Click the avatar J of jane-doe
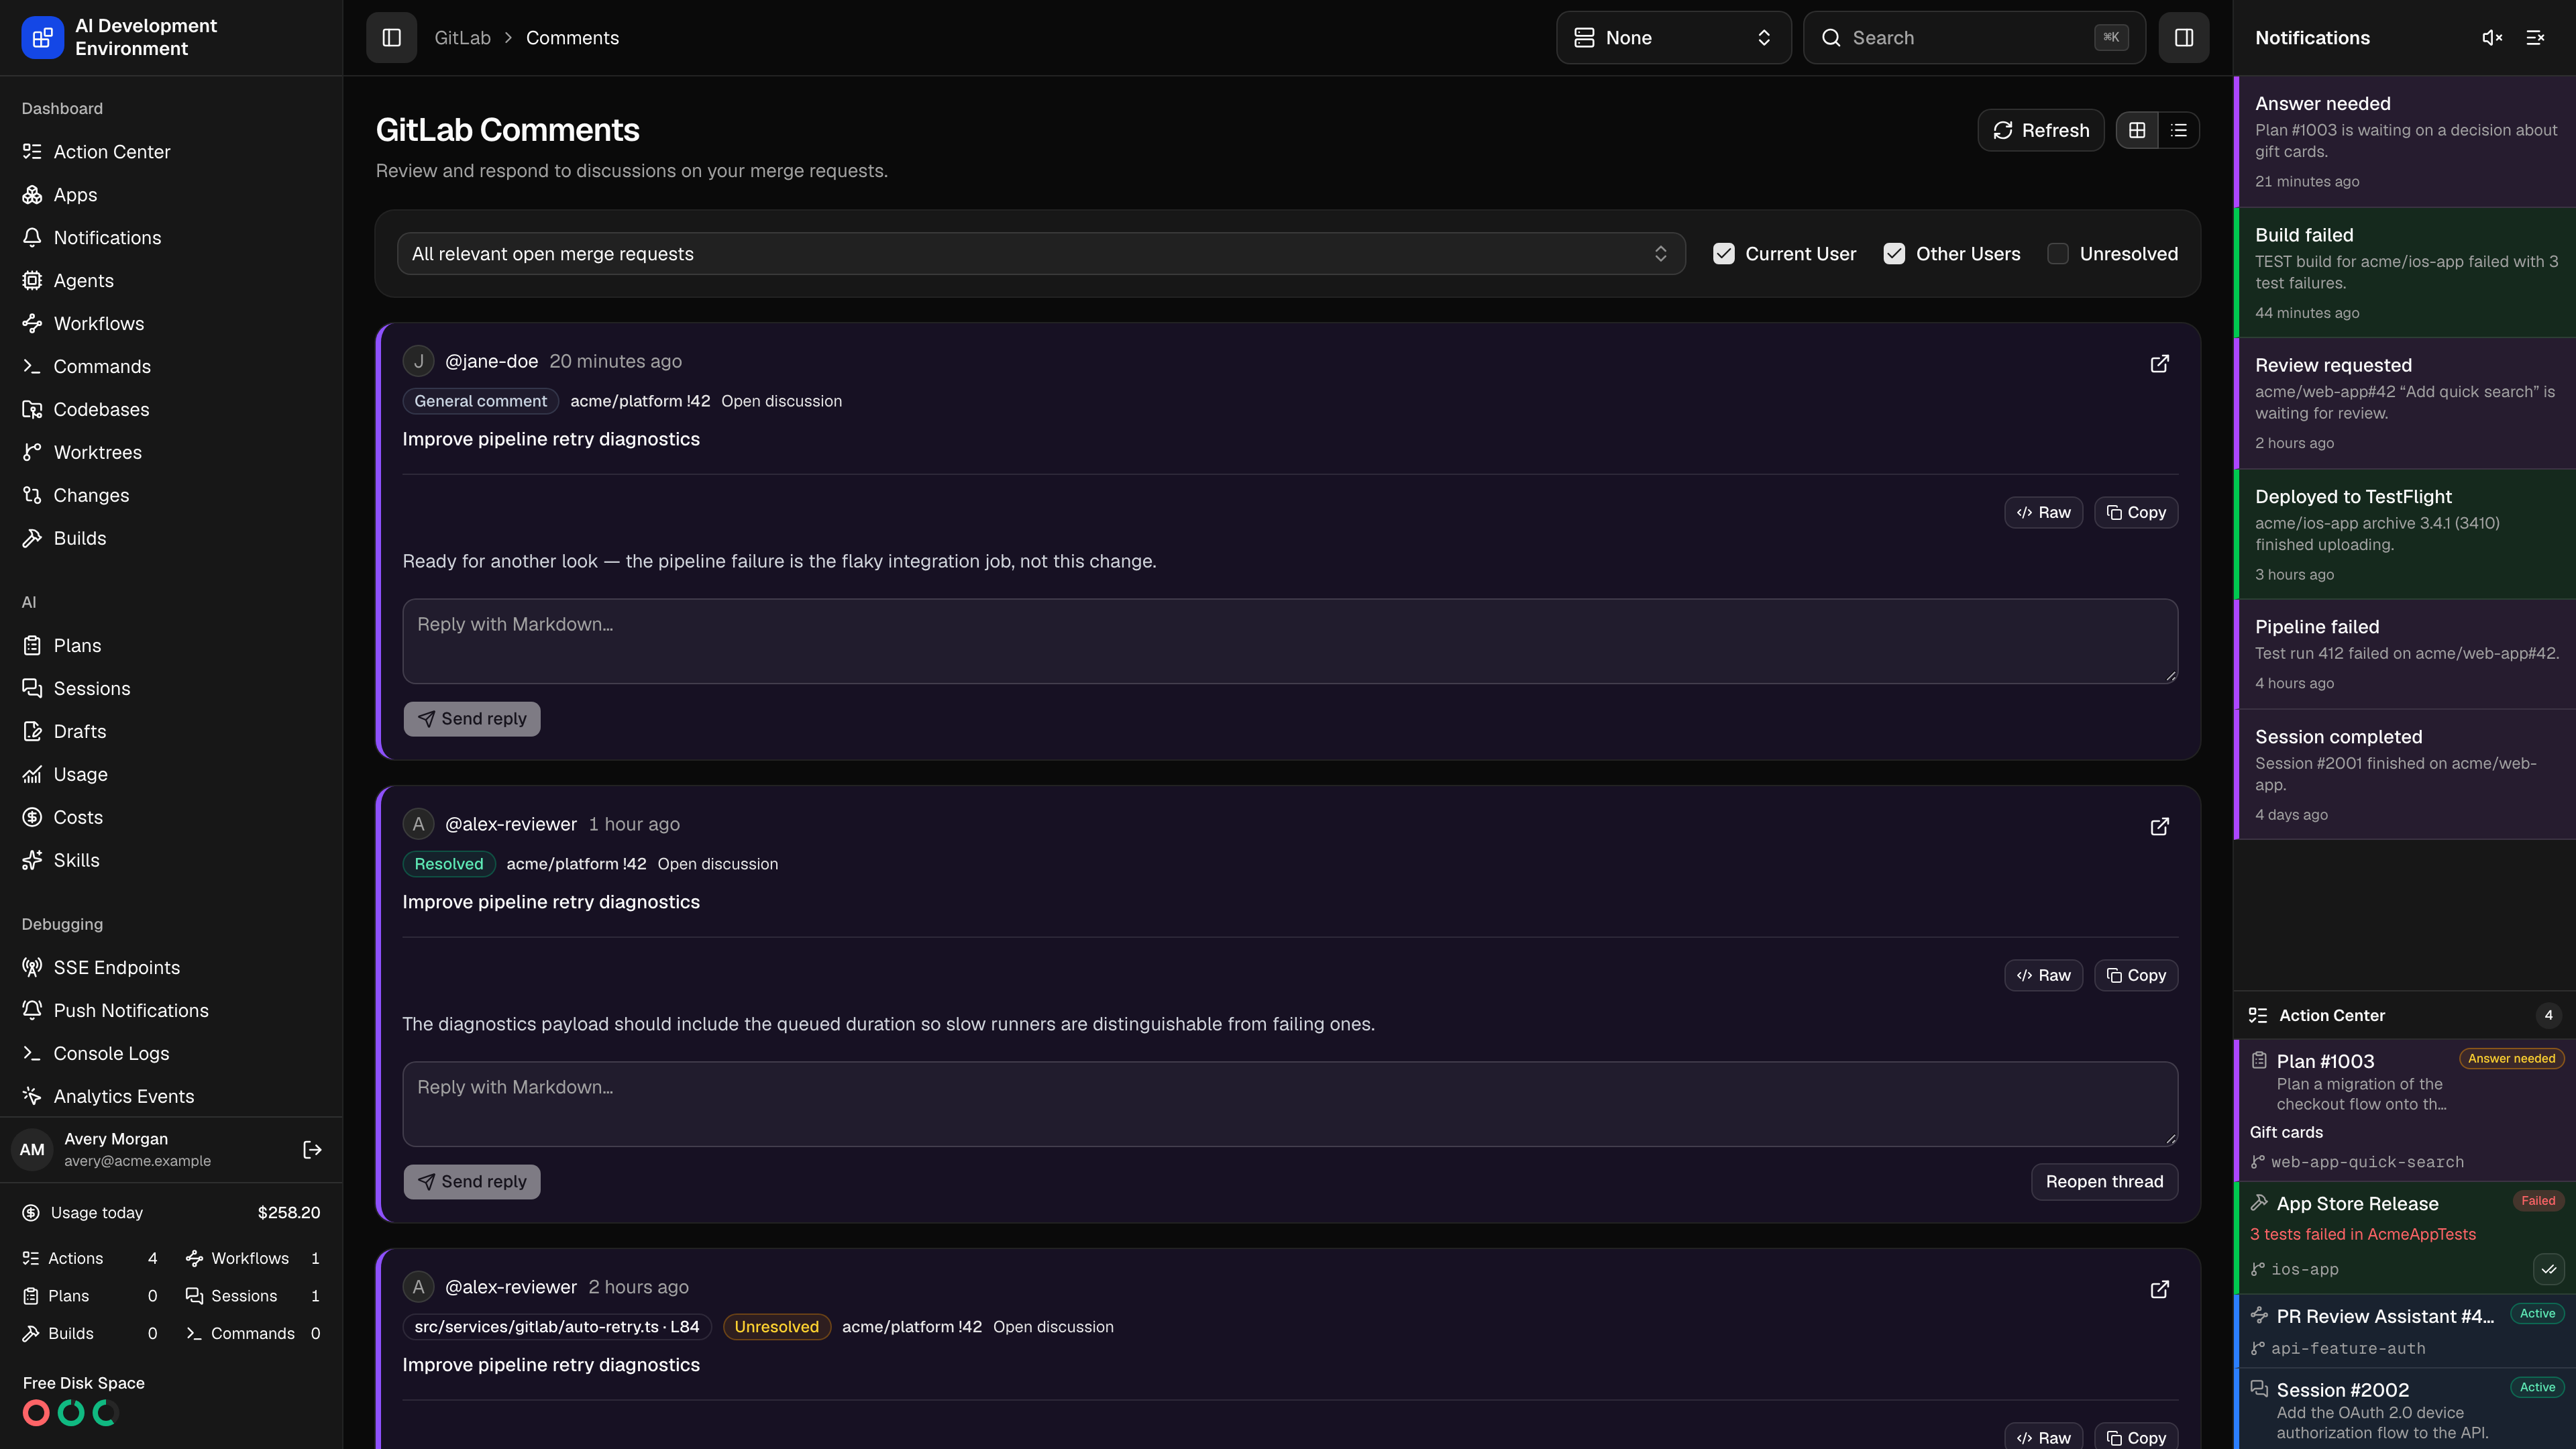2576x1449 pixels. pyautogui.click(x=418, y=361)
